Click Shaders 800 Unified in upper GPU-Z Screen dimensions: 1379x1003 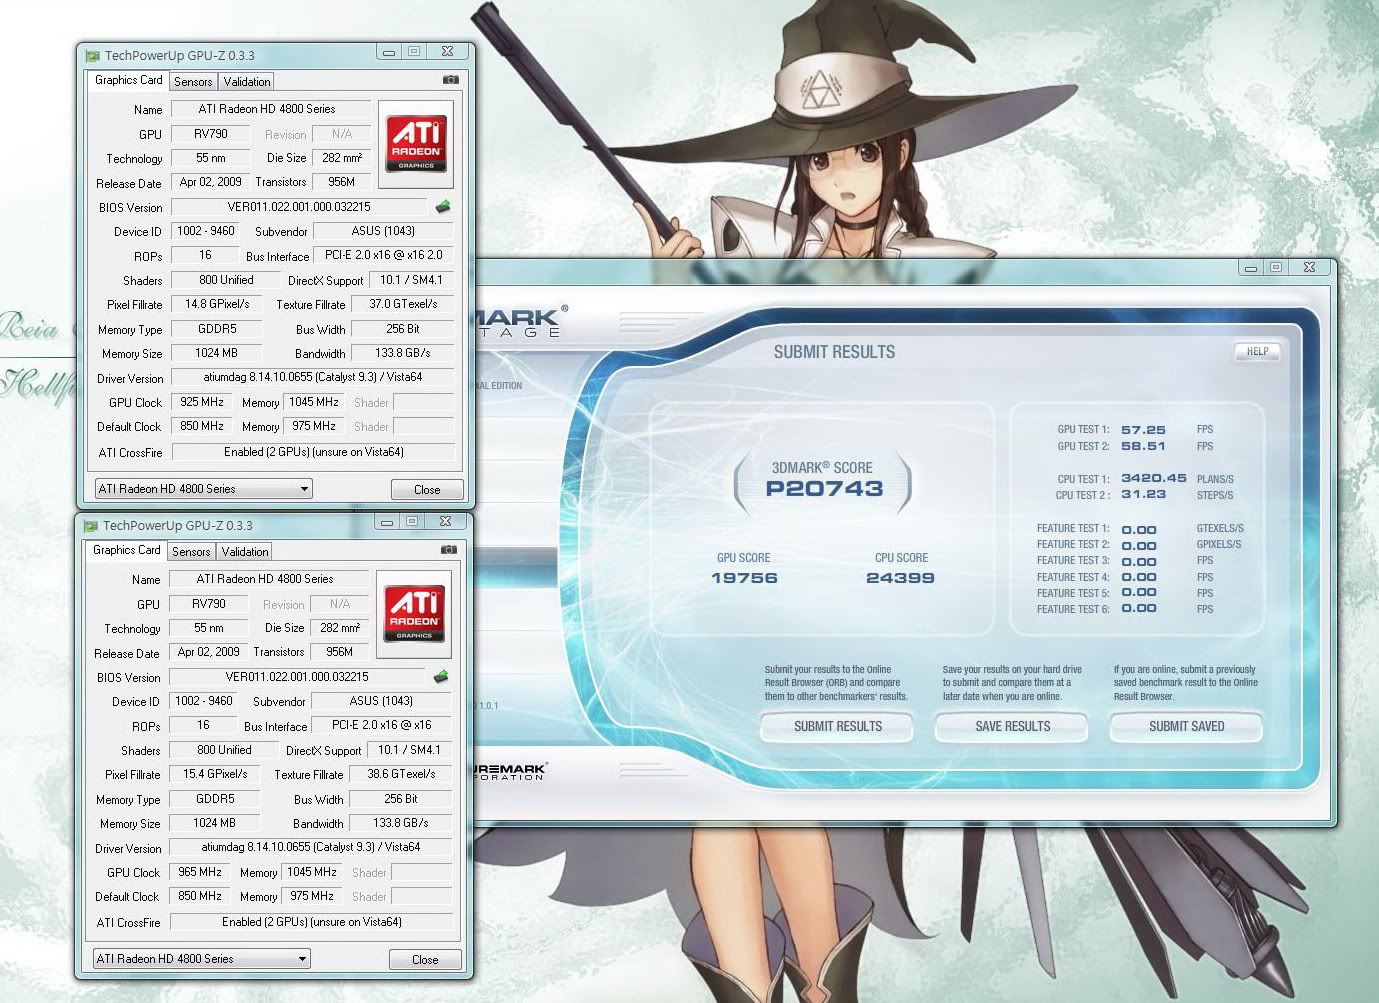click(x=226, y=280)
